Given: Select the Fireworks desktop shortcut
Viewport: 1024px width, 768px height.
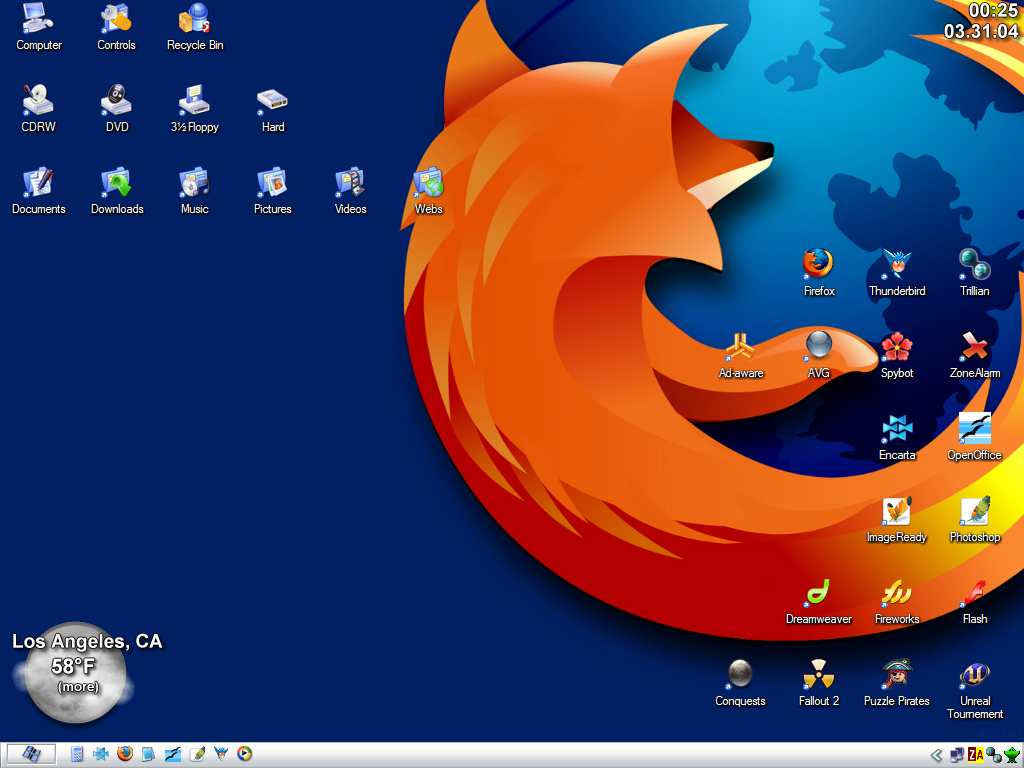Looking at the screenshot, I should (897, 601).
